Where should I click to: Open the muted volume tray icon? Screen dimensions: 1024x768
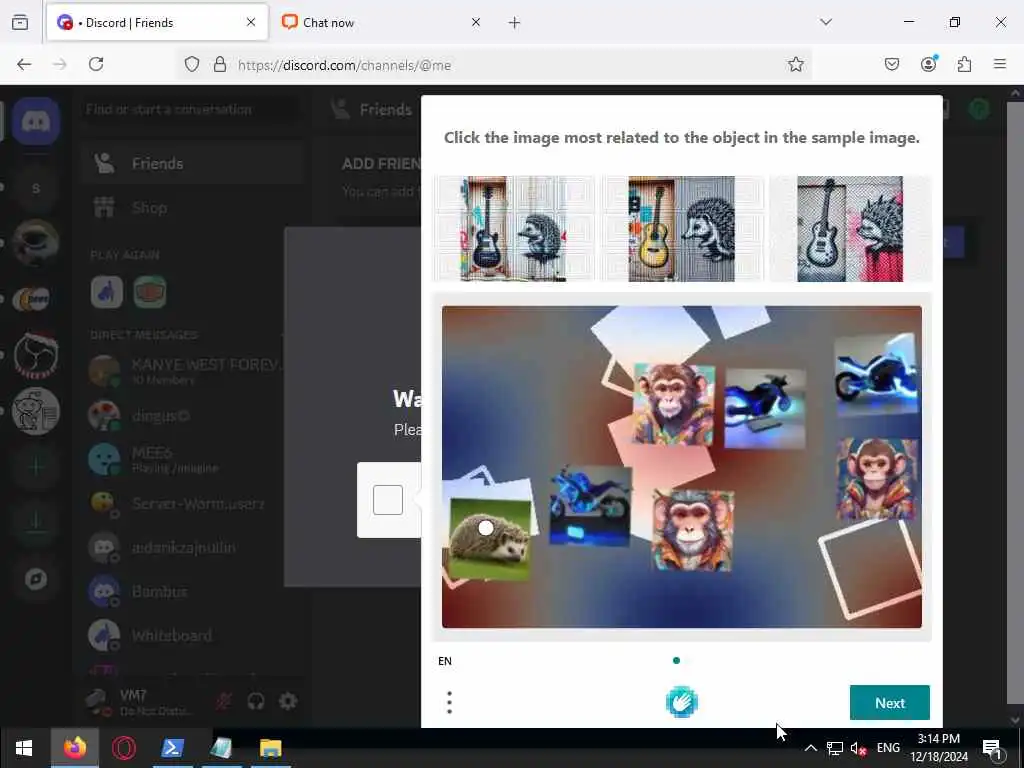click(x=859, y=748)
